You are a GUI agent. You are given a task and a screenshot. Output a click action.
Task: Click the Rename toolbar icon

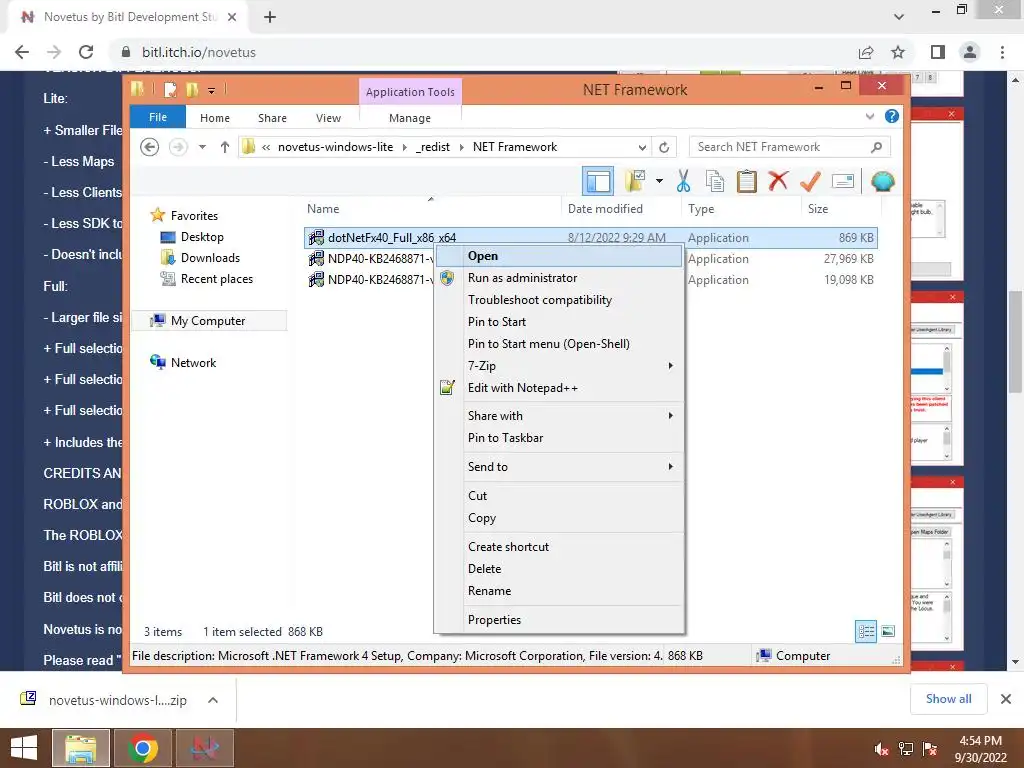pos(842,181)
